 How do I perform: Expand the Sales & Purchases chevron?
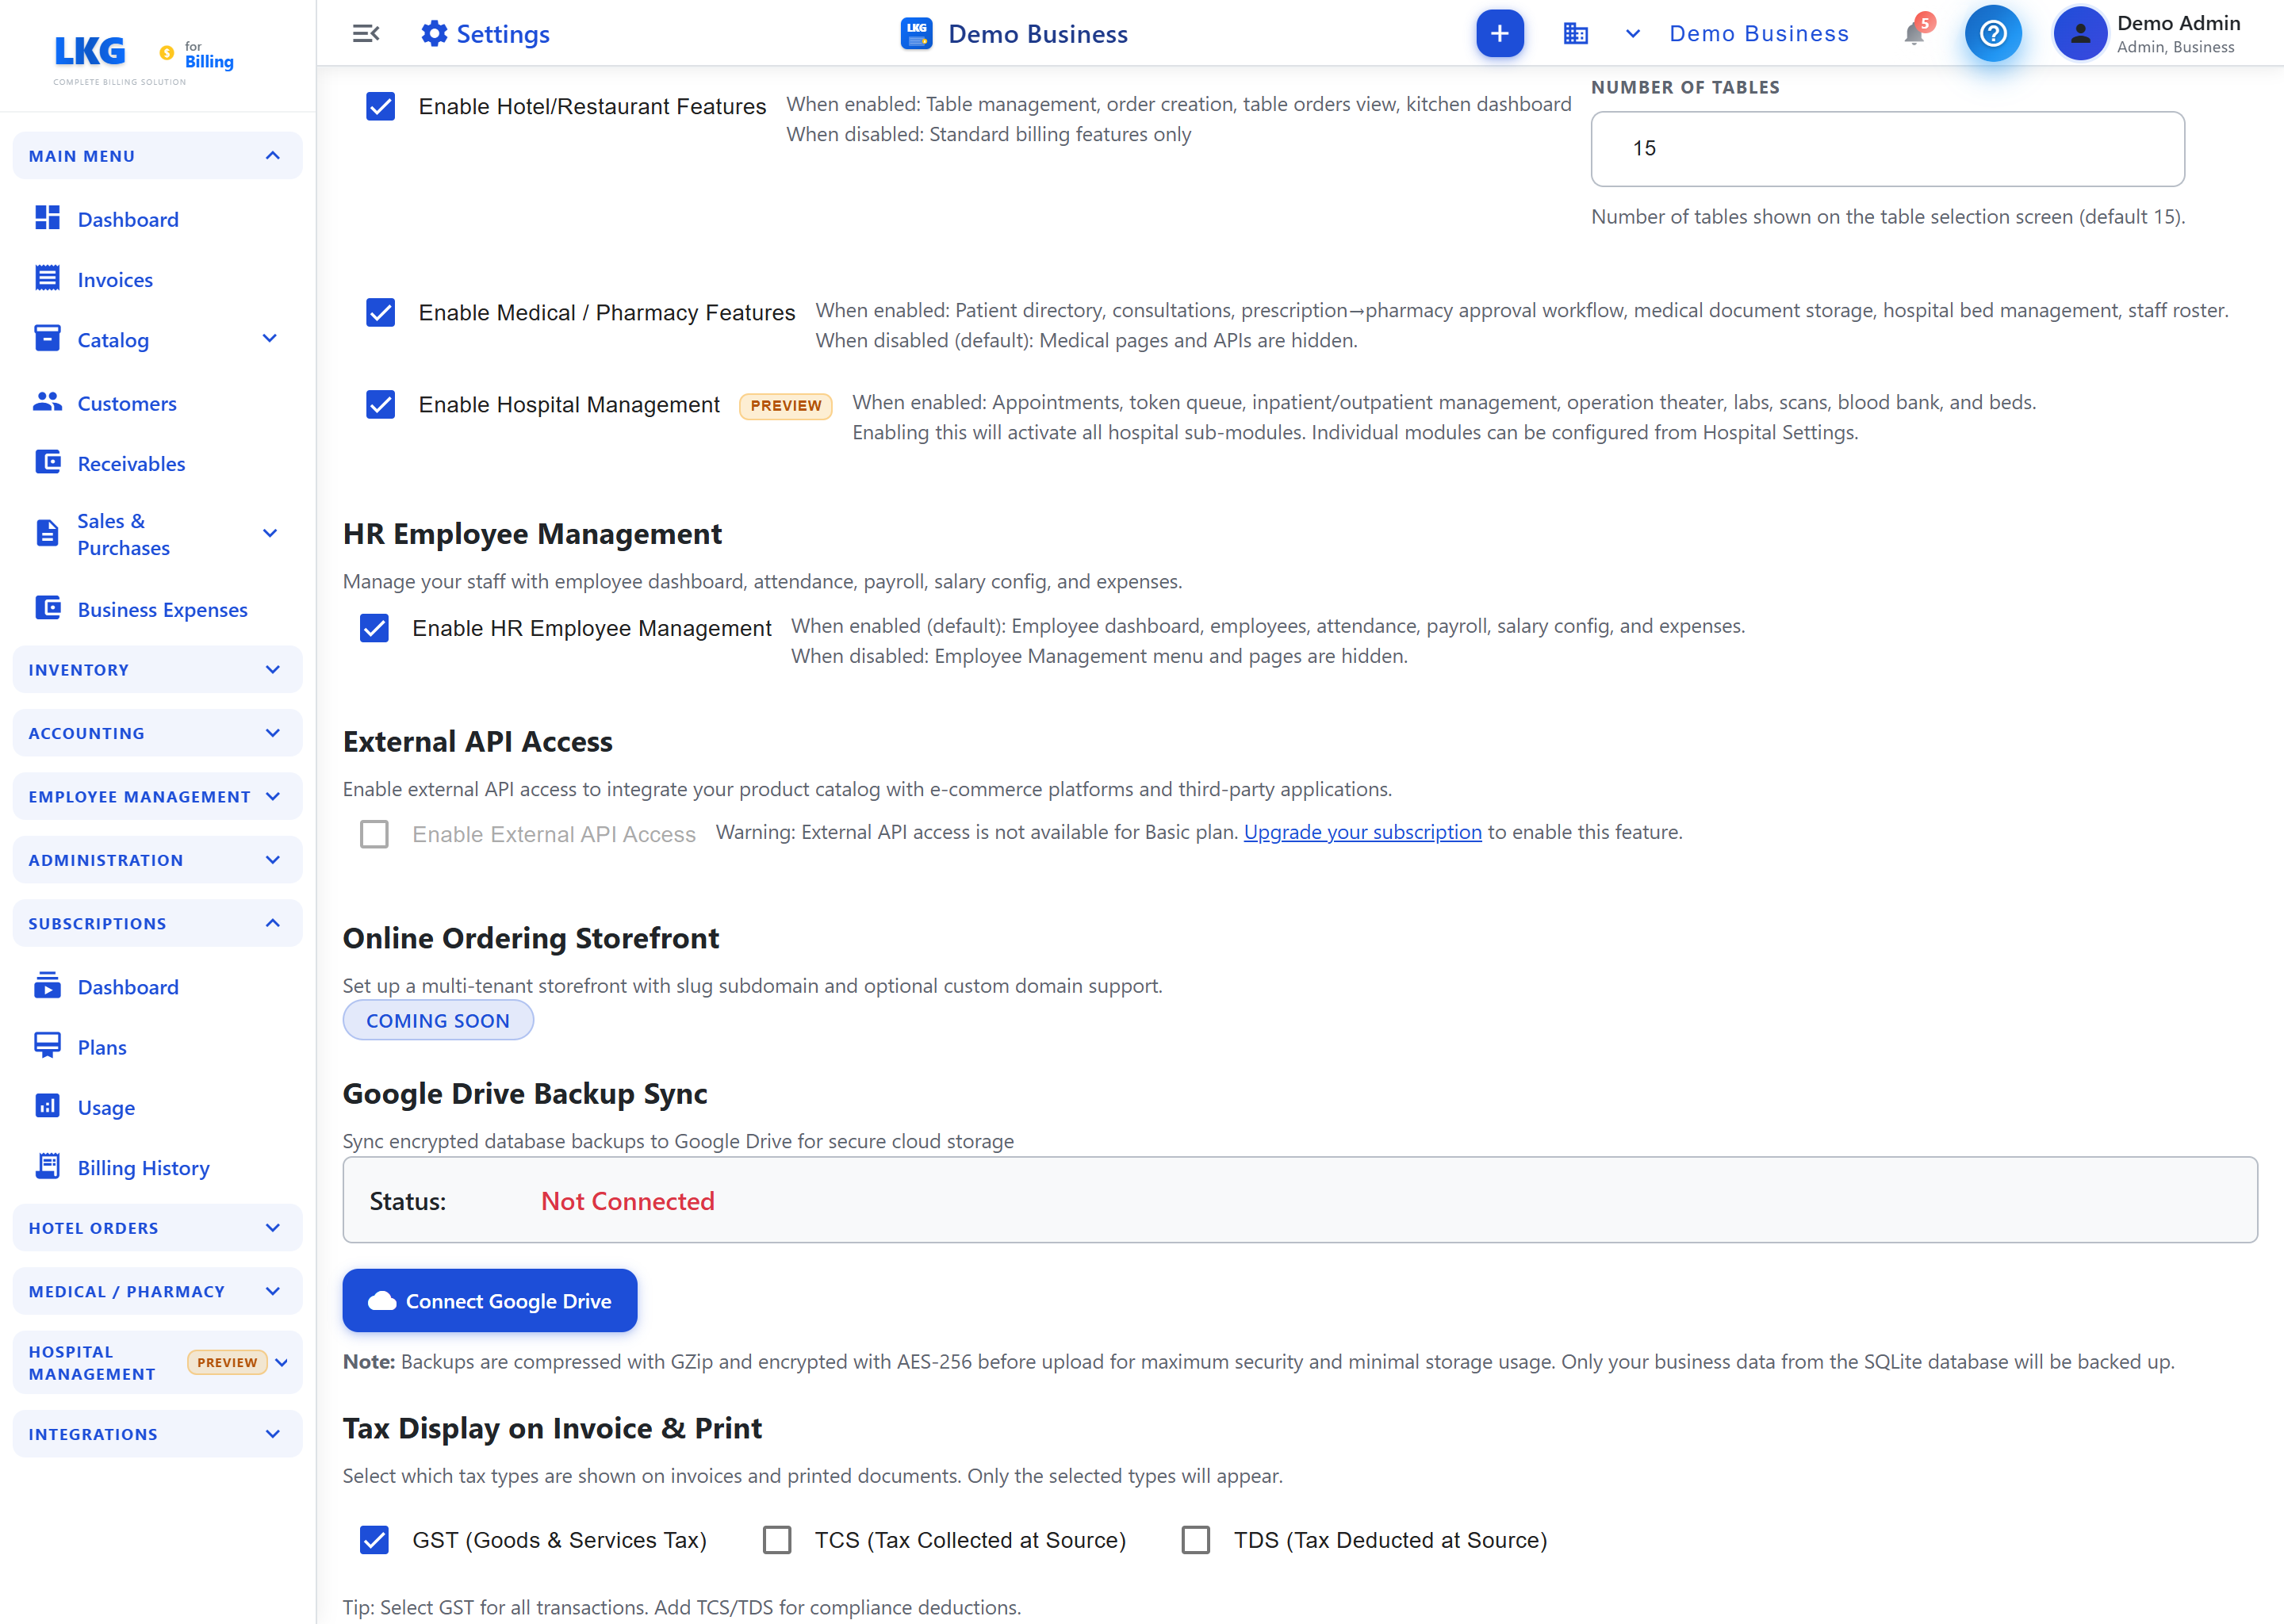pos(269,534)
